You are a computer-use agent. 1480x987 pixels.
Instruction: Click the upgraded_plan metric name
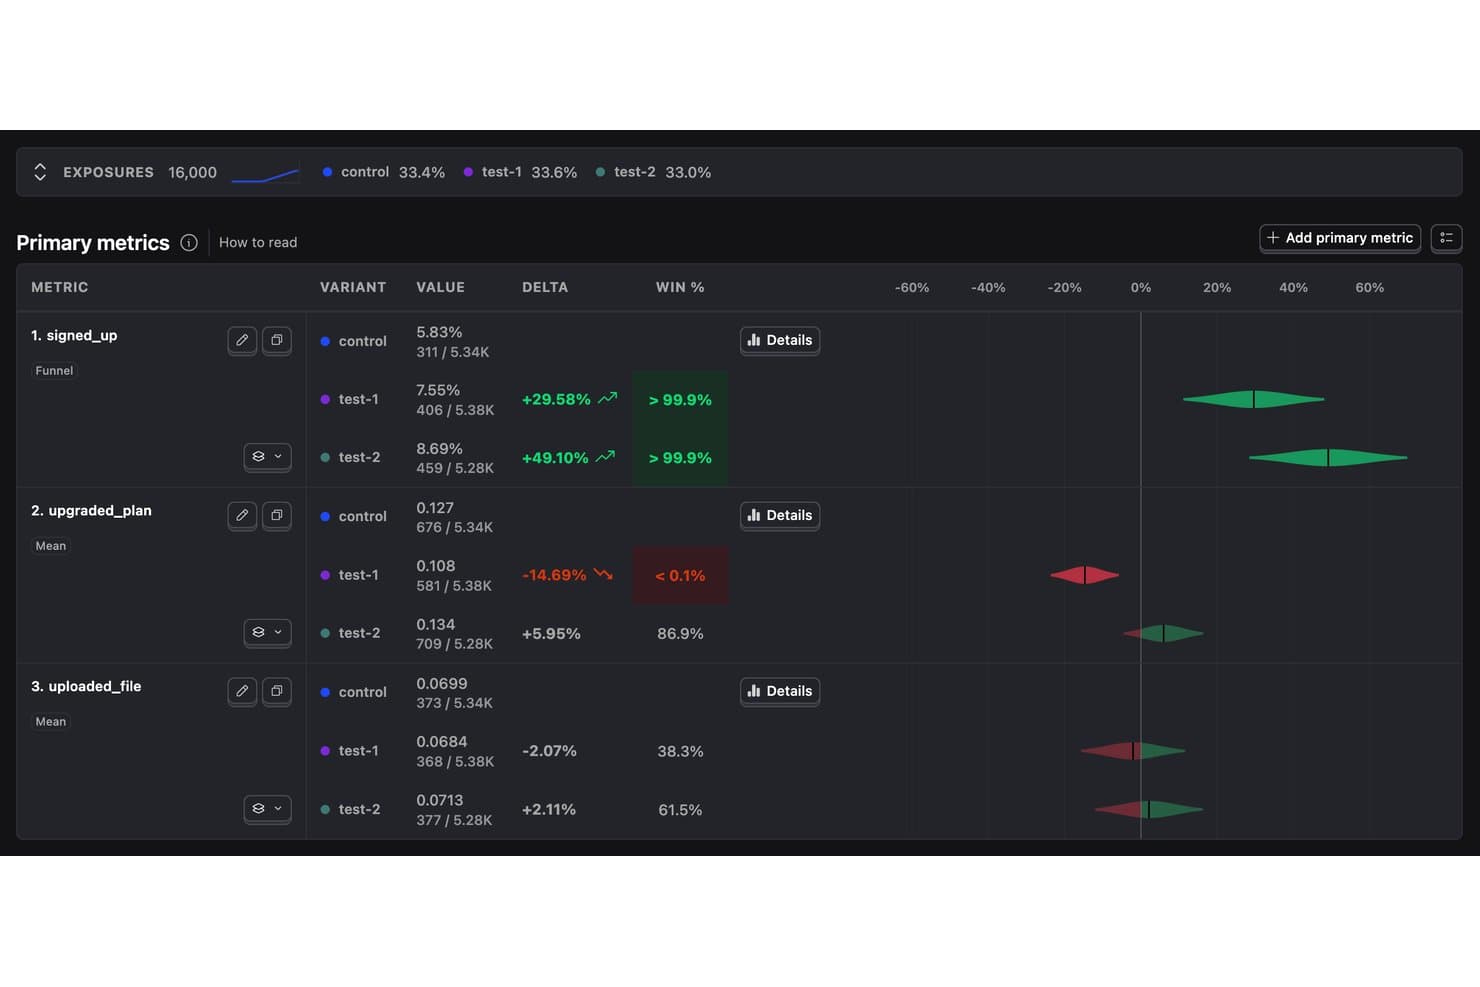coord(91,511)
